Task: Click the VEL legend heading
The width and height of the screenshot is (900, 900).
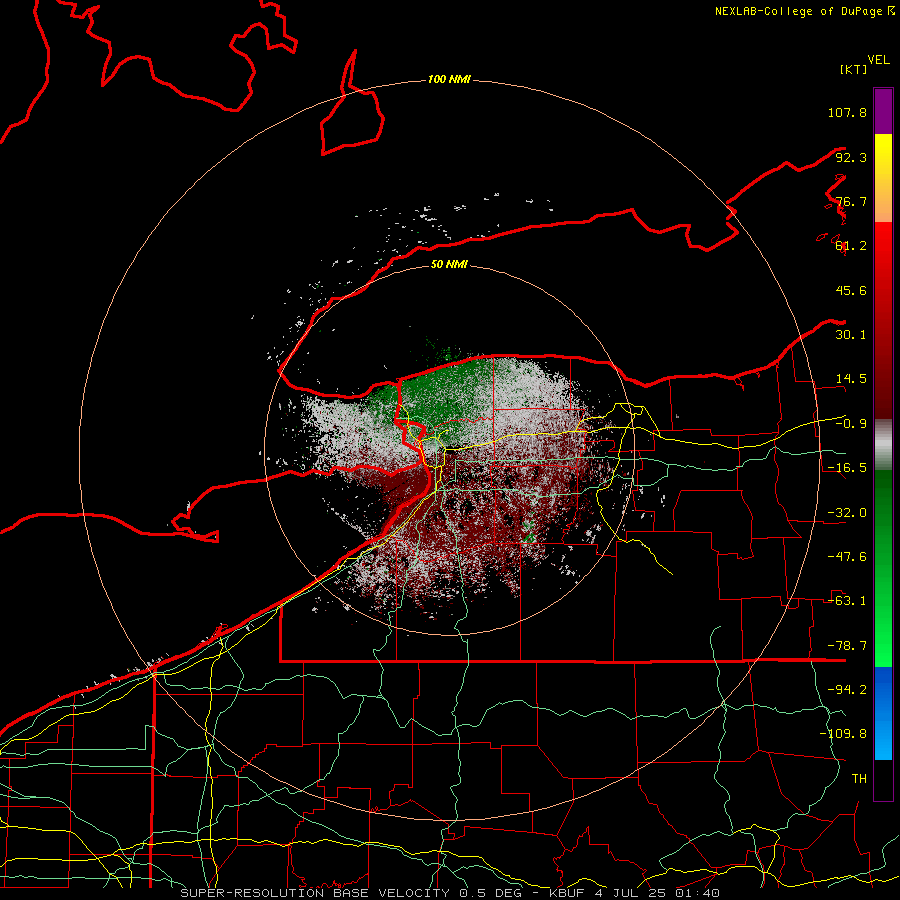Action: 879,60
